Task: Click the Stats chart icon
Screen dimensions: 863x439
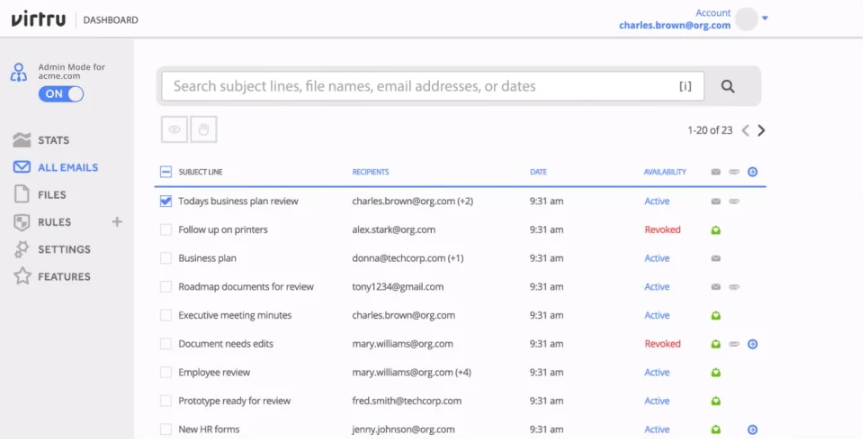Action: tap(21, 140)
